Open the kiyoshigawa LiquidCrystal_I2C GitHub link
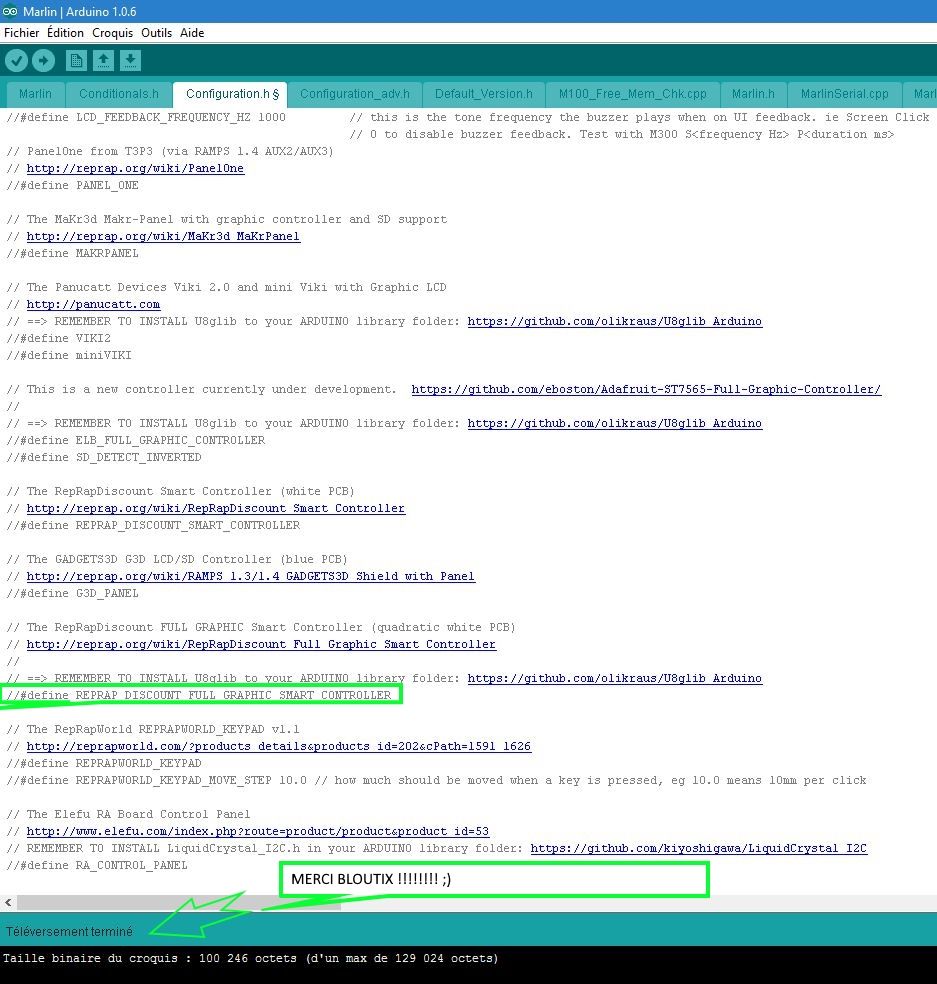 tap(699, 848)
